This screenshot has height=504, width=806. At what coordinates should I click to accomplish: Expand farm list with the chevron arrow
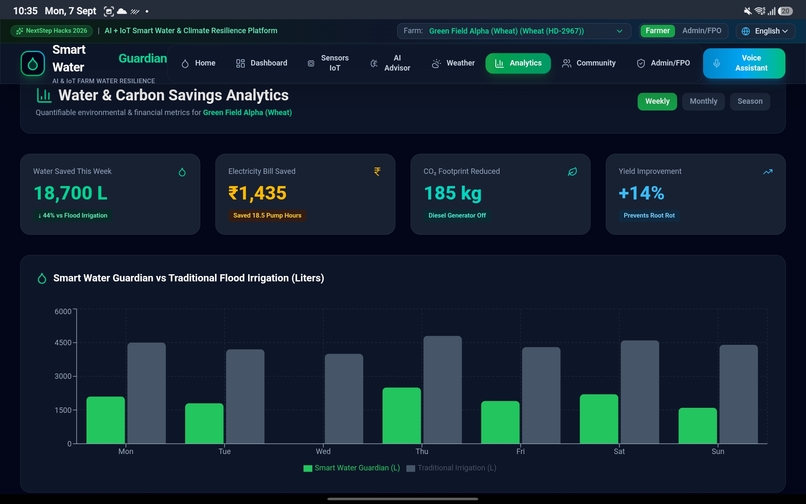point(619,31)
